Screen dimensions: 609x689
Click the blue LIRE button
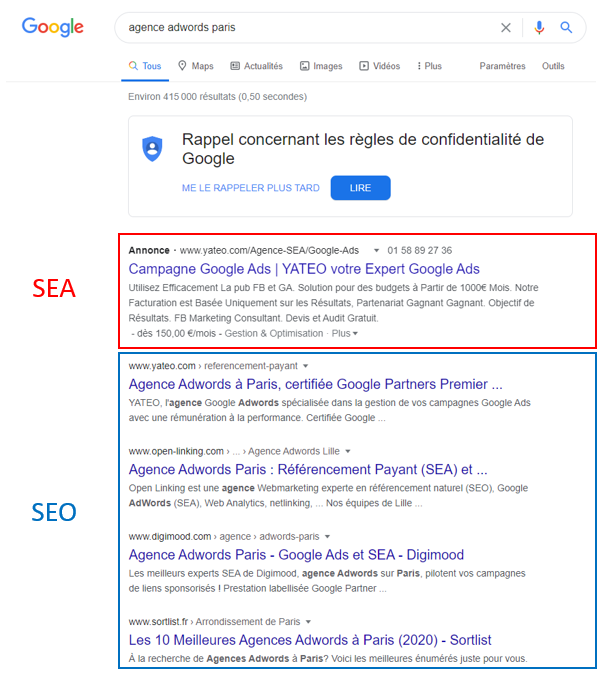360,188
